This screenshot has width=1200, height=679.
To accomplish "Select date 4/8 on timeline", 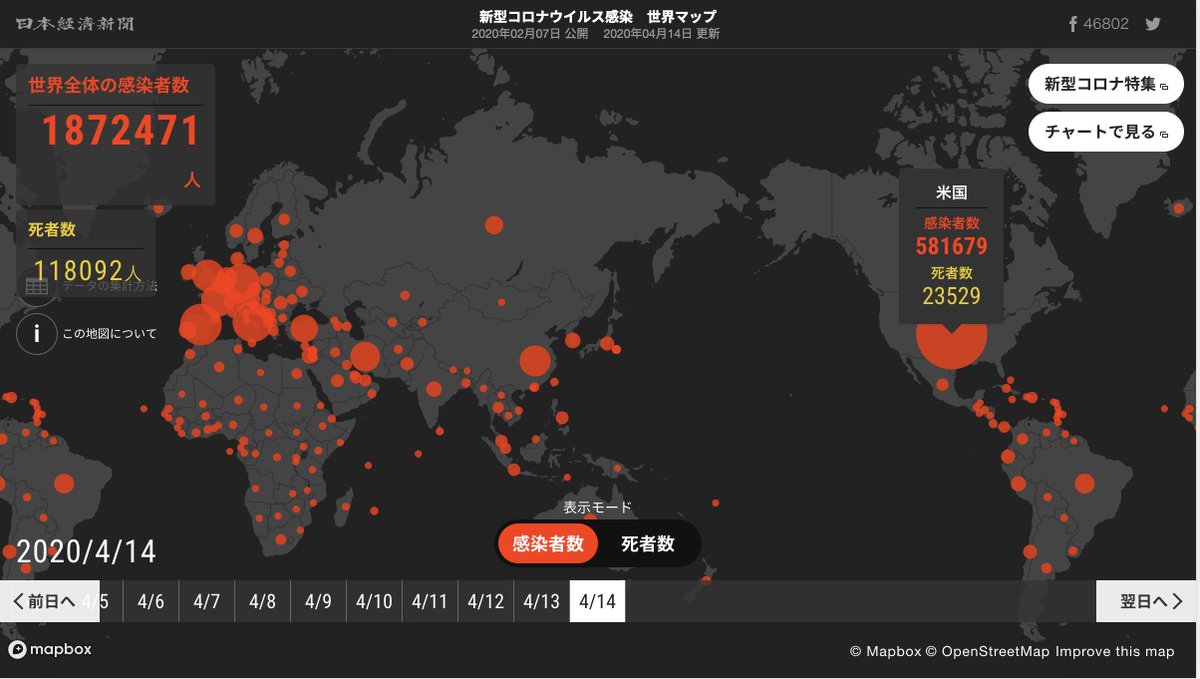I will click(x=263, y=601).
